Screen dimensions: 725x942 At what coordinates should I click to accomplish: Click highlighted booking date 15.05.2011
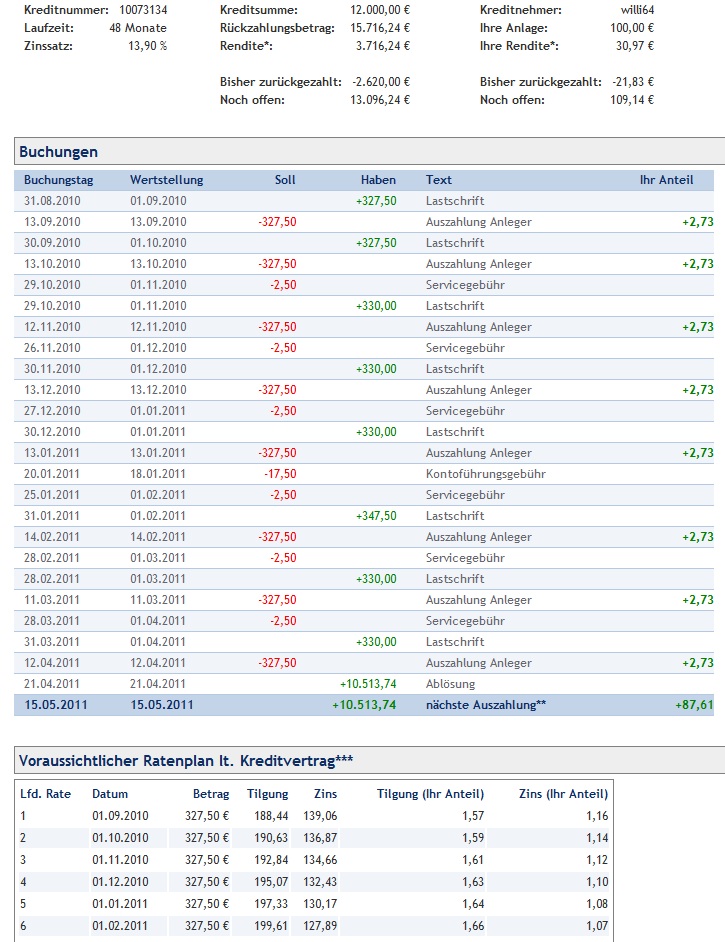[x=55, y=705]
